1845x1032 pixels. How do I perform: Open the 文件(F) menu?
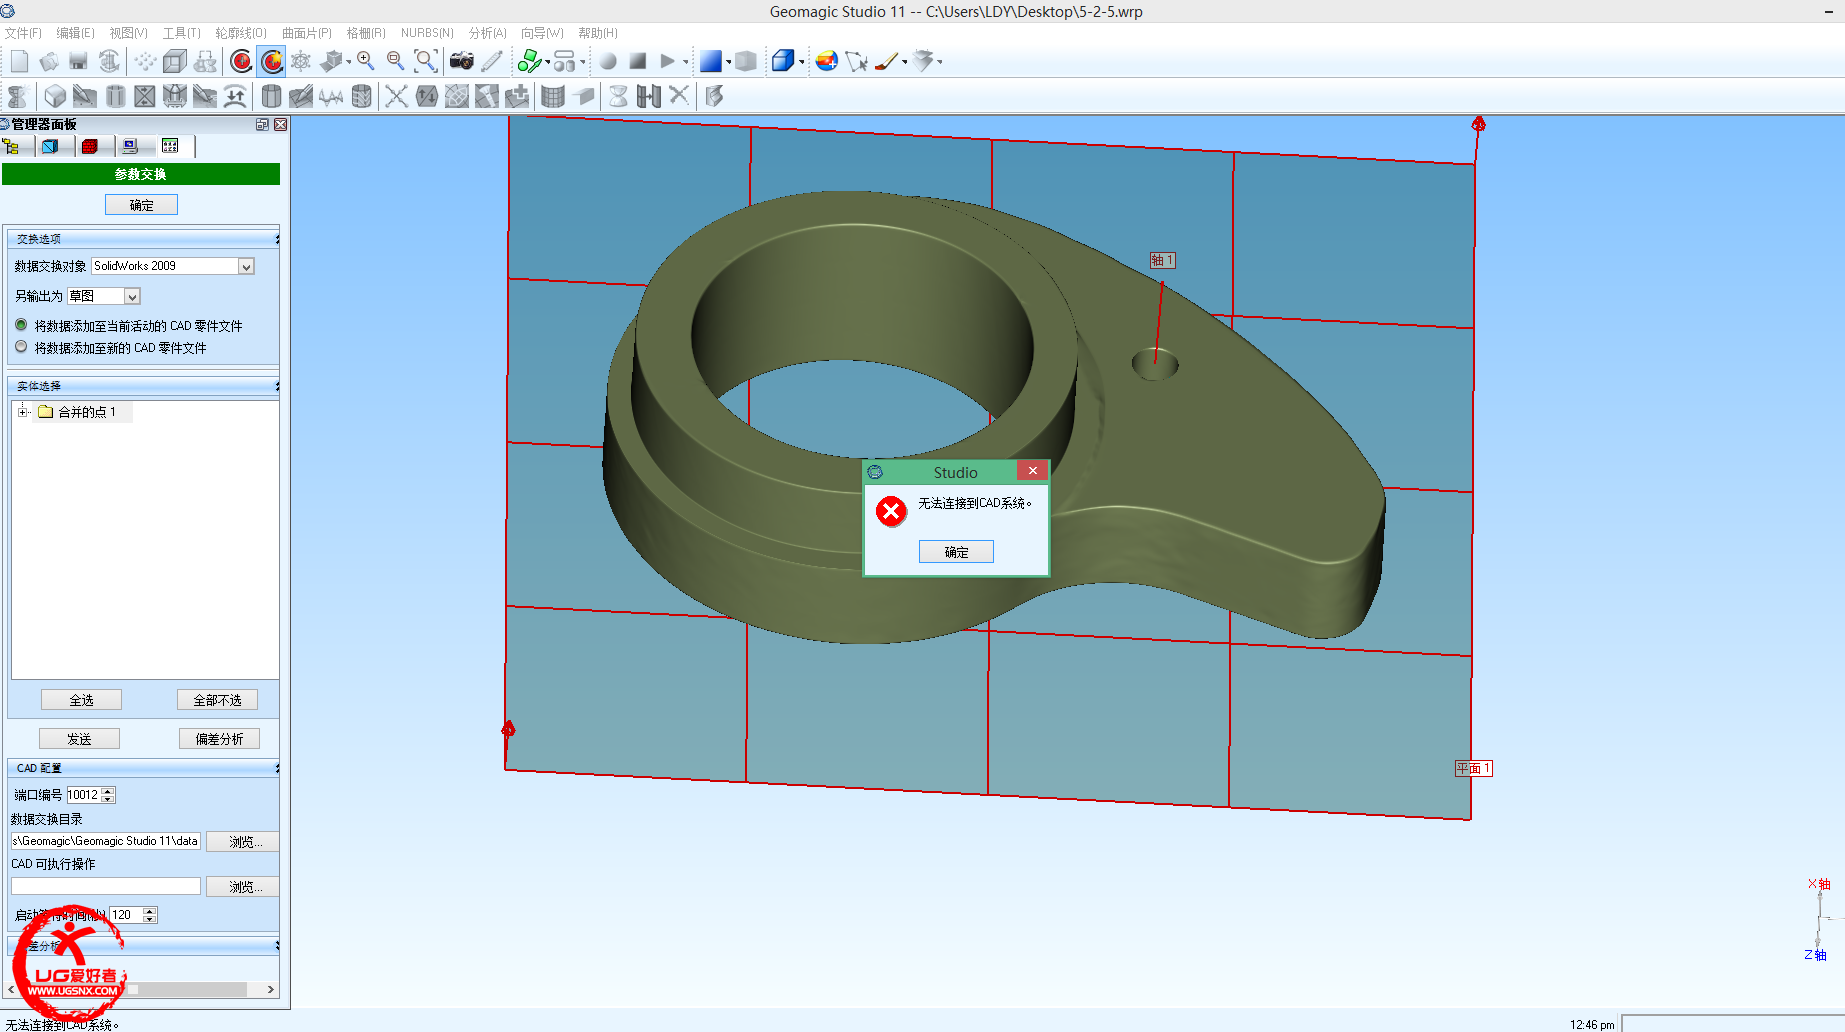coord(24,33)
